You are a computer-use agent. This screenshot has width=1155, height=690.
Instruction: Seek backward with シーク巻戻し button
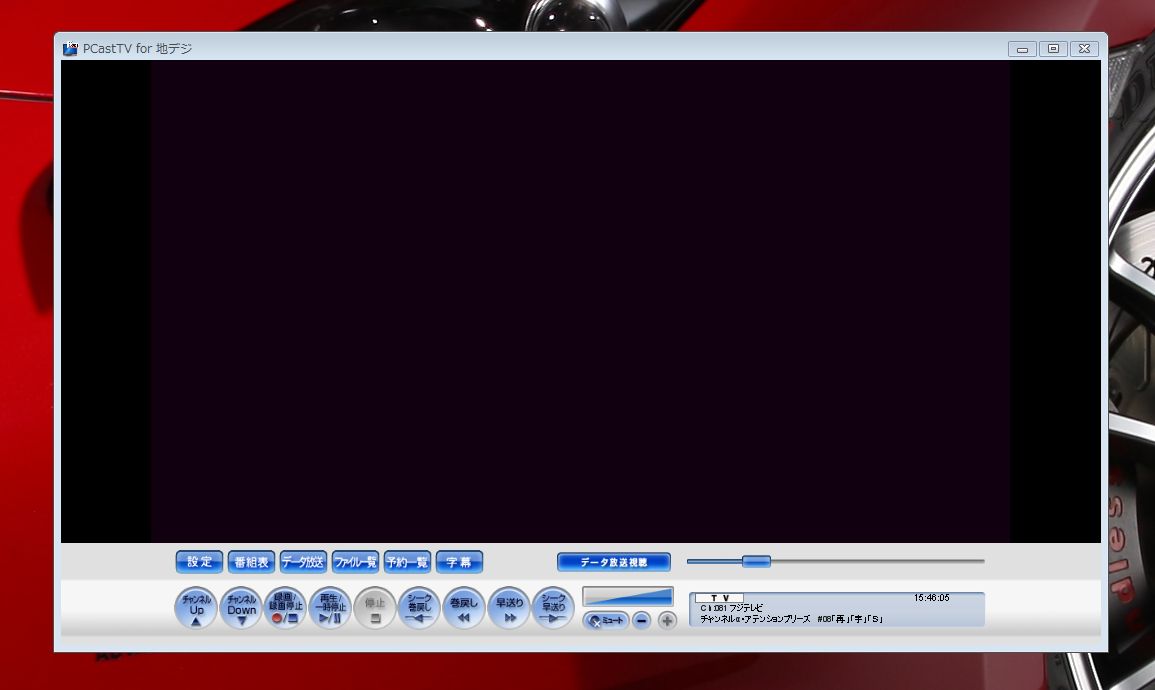(419, 608)
